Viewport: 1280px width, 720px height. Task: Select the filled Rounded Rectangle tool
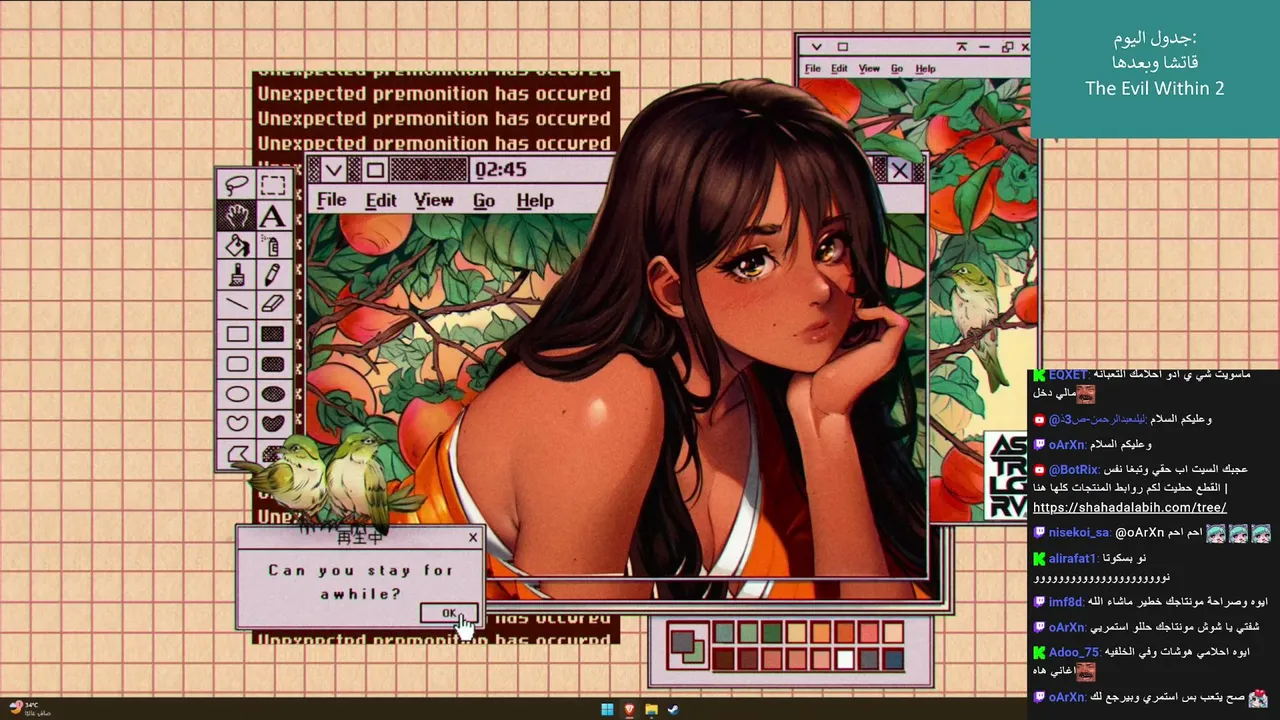(272, 364)
